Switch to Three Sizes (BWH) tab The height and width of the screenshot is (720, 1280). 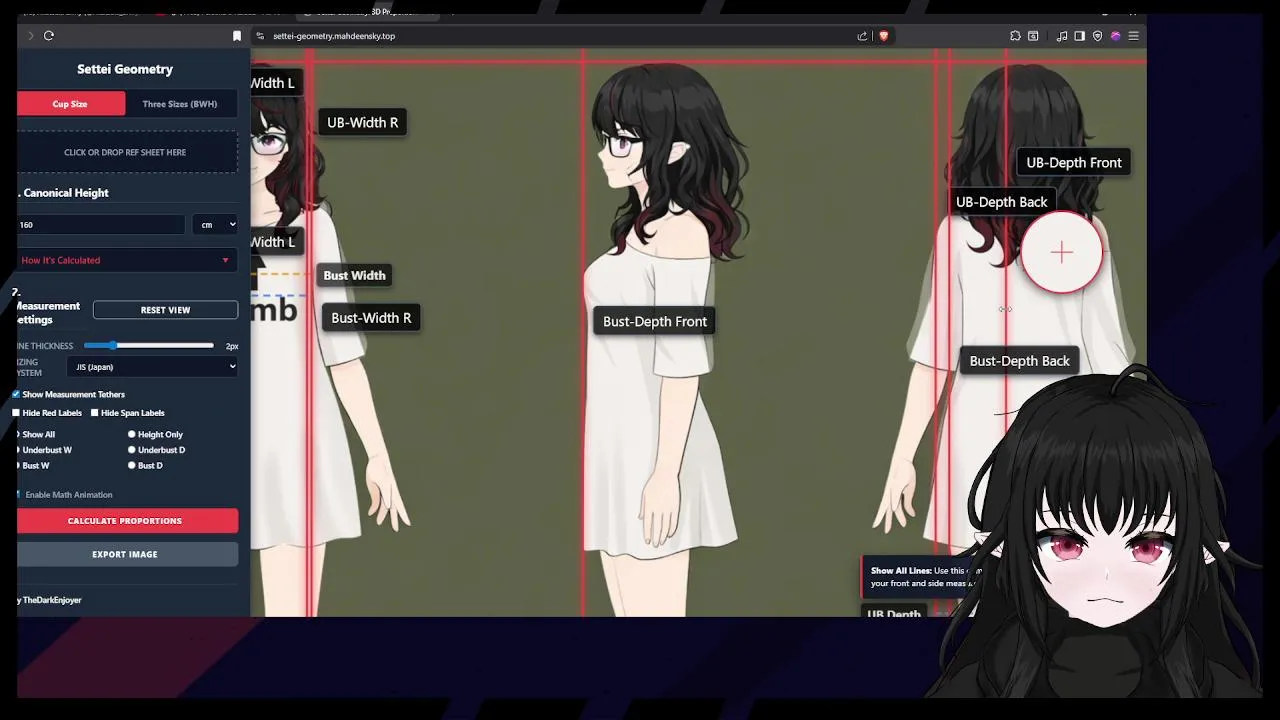pos(180,104)
